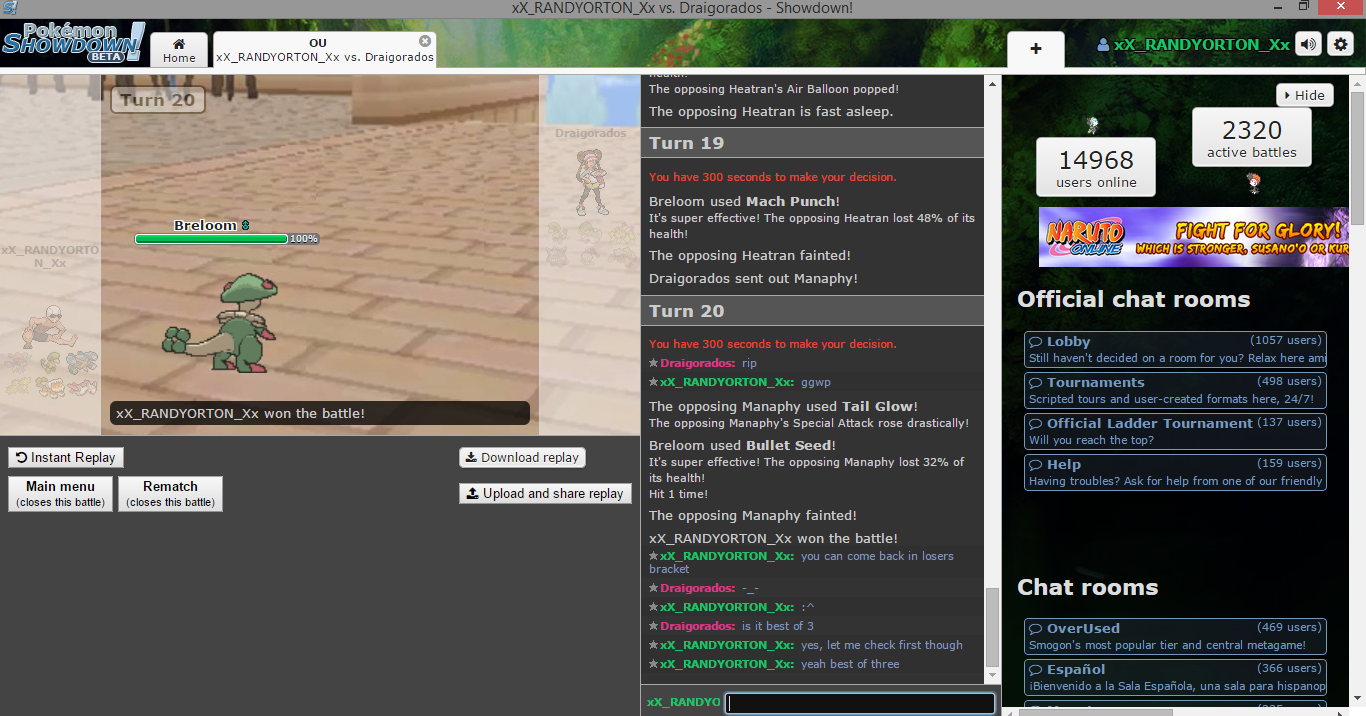Click the Turn 20 header in battle log
Image resolution: width=1366 pixels, height=716 pixels.
point(812,311)
